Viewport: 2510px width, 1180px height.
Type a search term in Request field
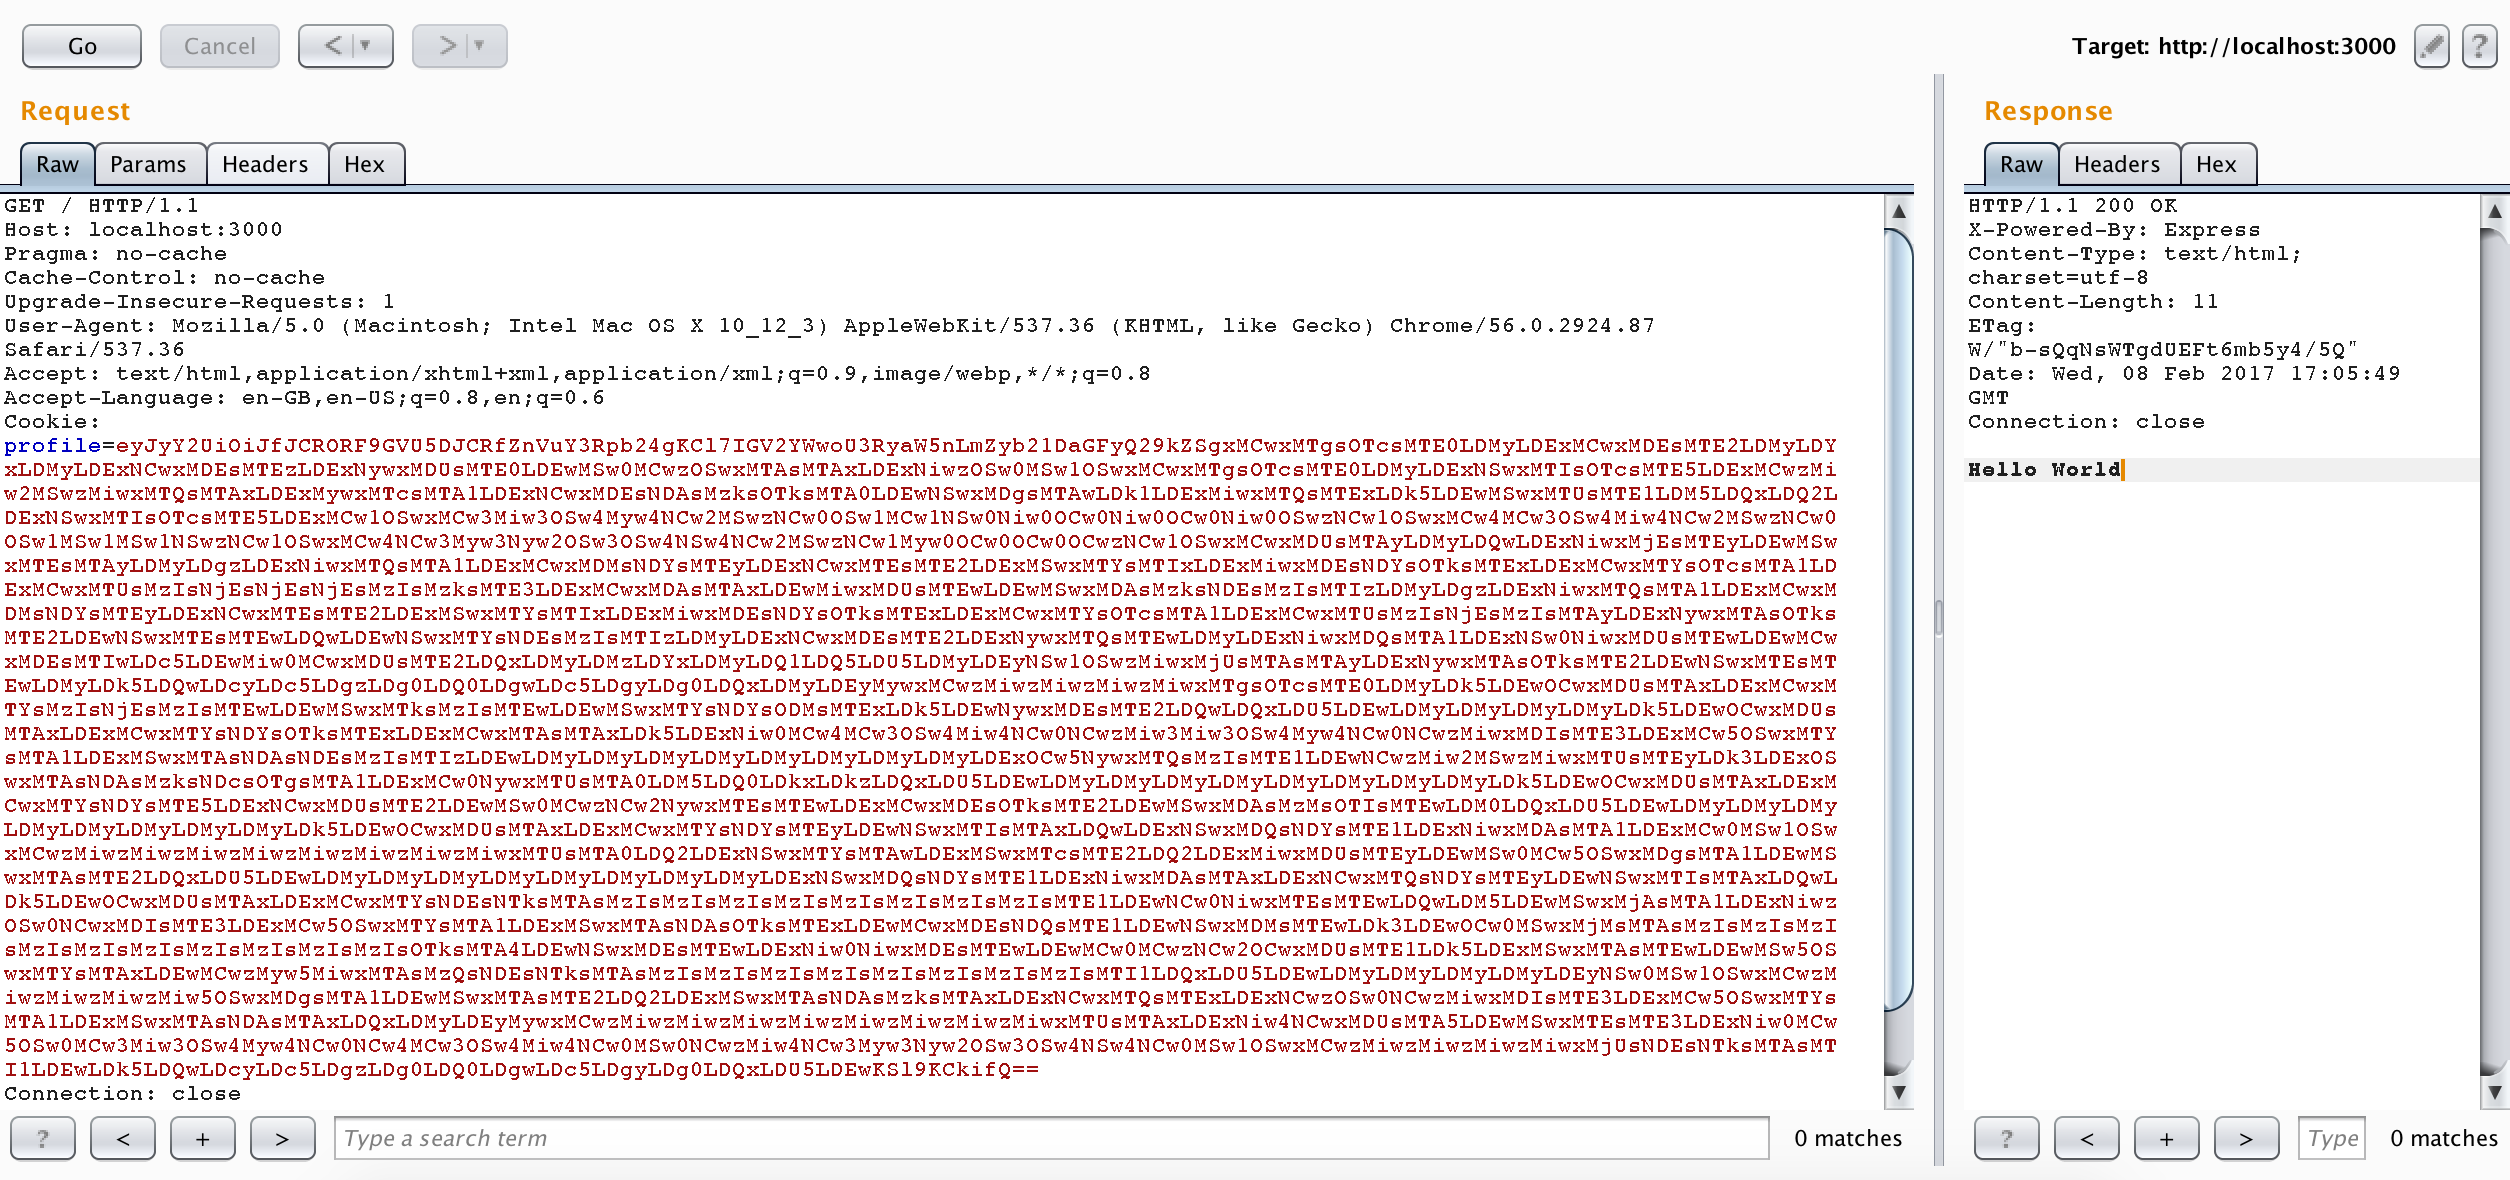coord(1057,1137)
